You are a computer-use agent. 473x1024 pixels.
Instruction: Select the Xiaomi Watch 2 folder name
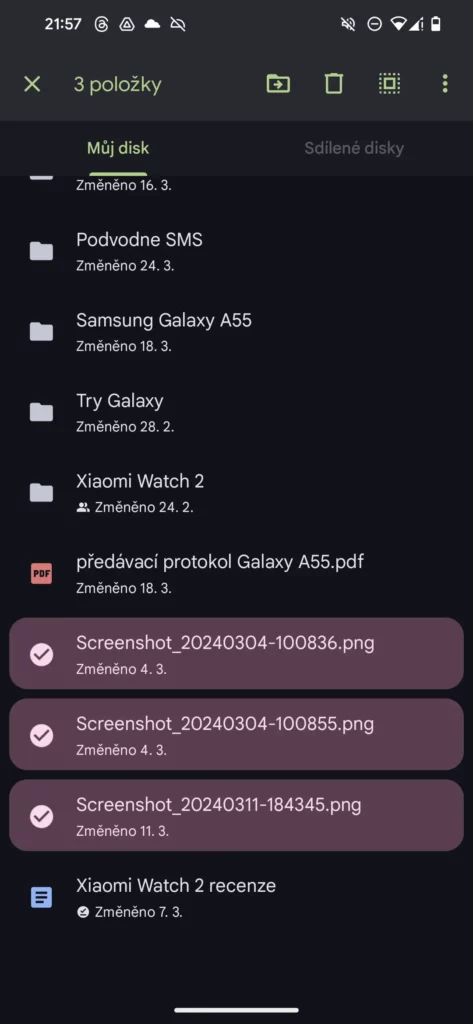(140, 481)
